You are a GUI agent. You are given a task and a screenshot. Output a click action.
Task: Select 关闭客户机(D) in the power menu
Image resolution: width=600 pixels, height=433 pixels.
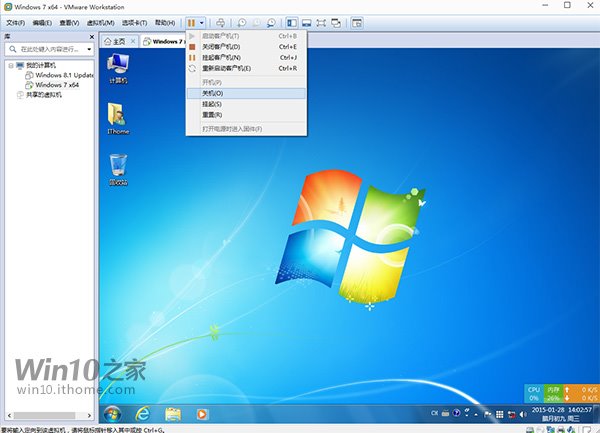click(x=246, y=47)
